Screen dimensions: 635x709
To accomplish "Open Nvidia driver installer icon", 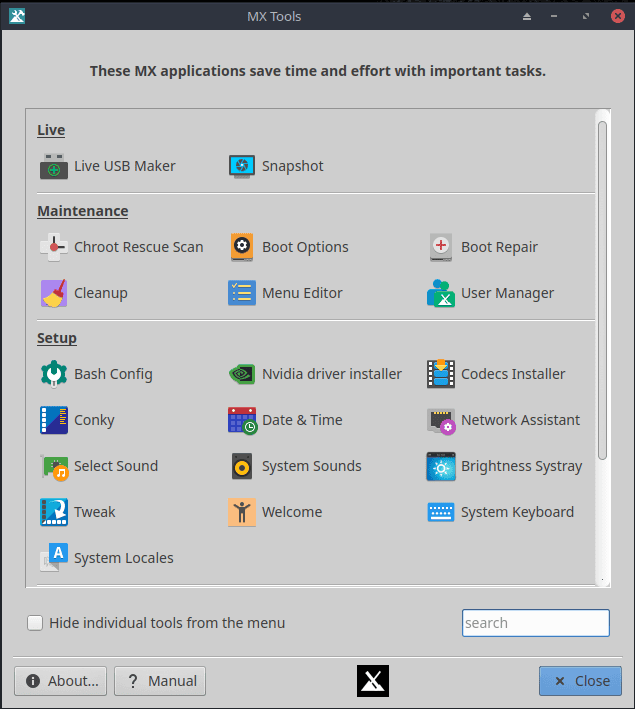I will click(242, 374).
